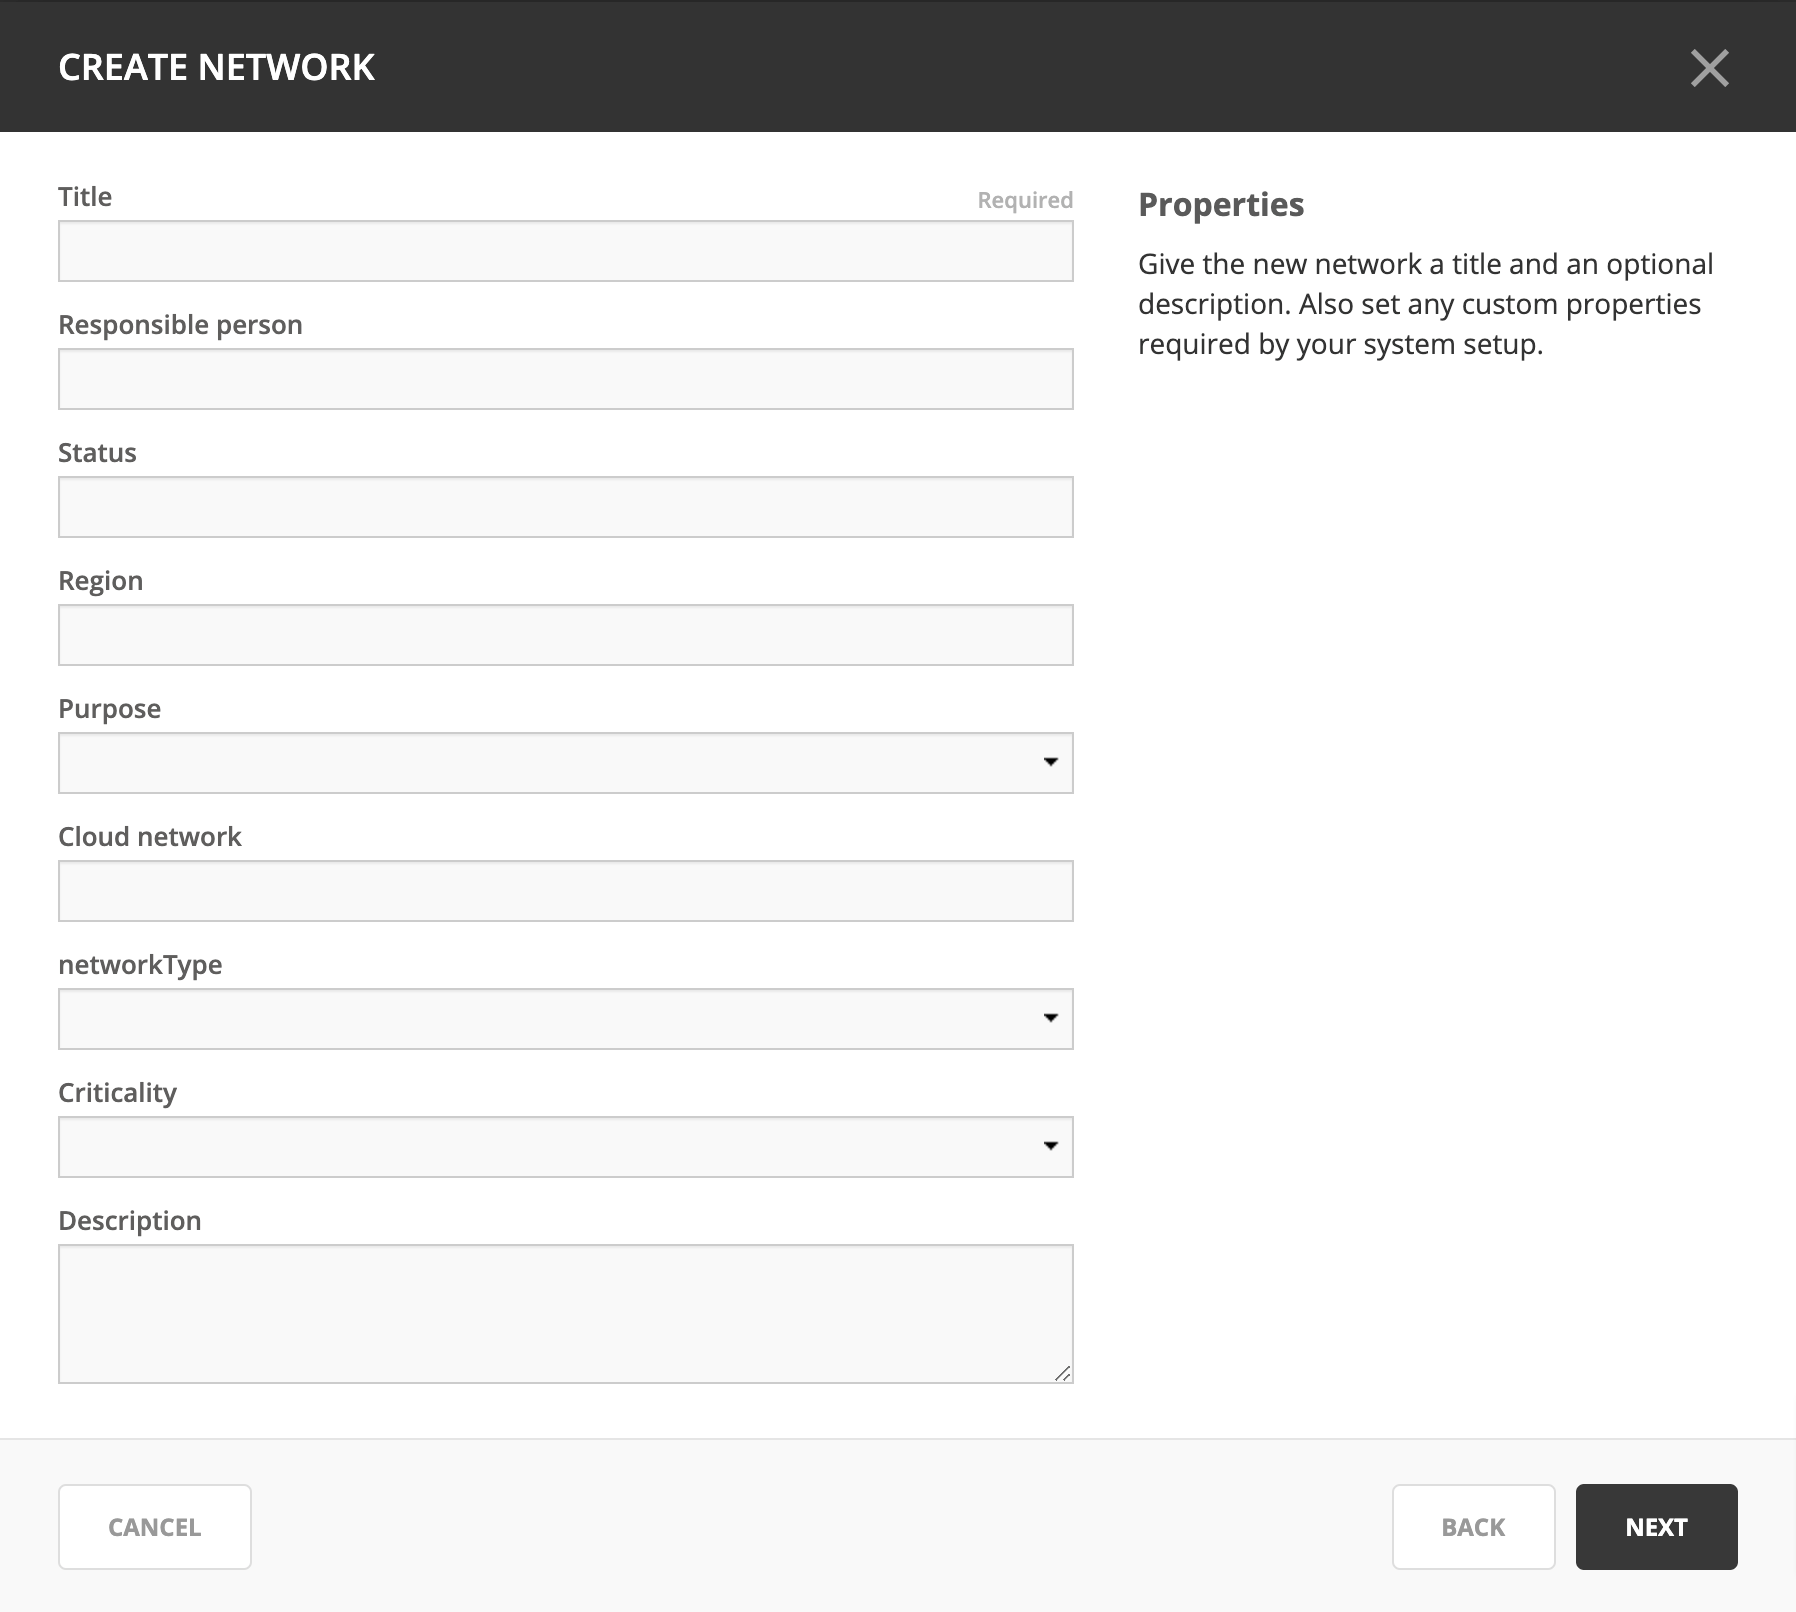Open the Criticality dropdown

tap(566, 1147)
